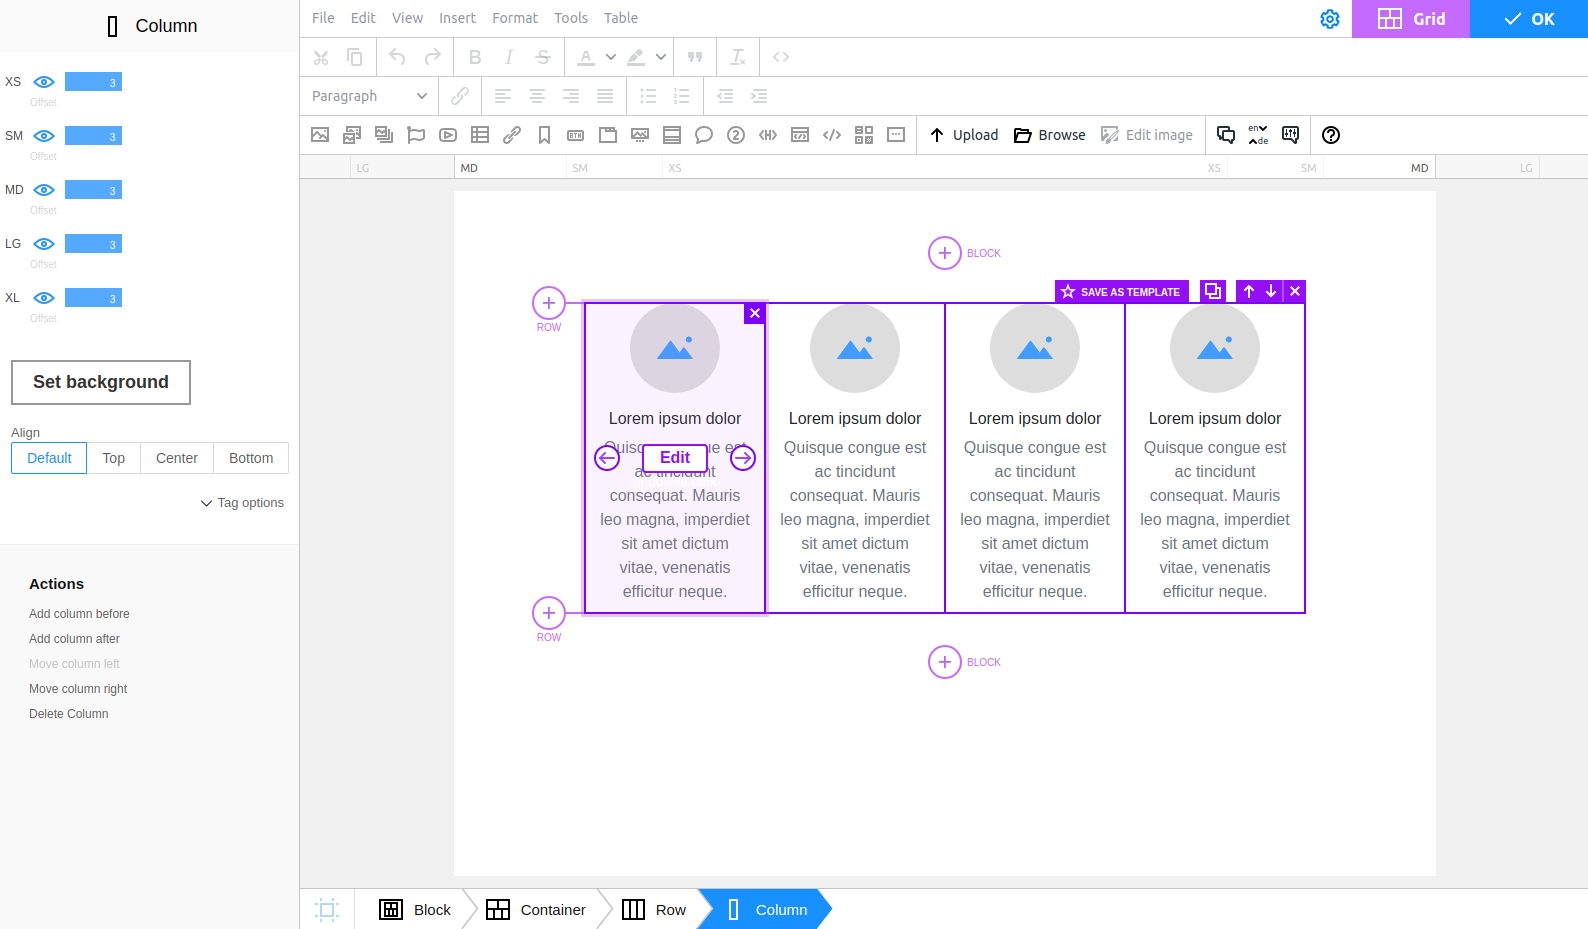Click the copy icon in toolbar
The width and height of the screenshot is (1588, 929).
point(355,57)
